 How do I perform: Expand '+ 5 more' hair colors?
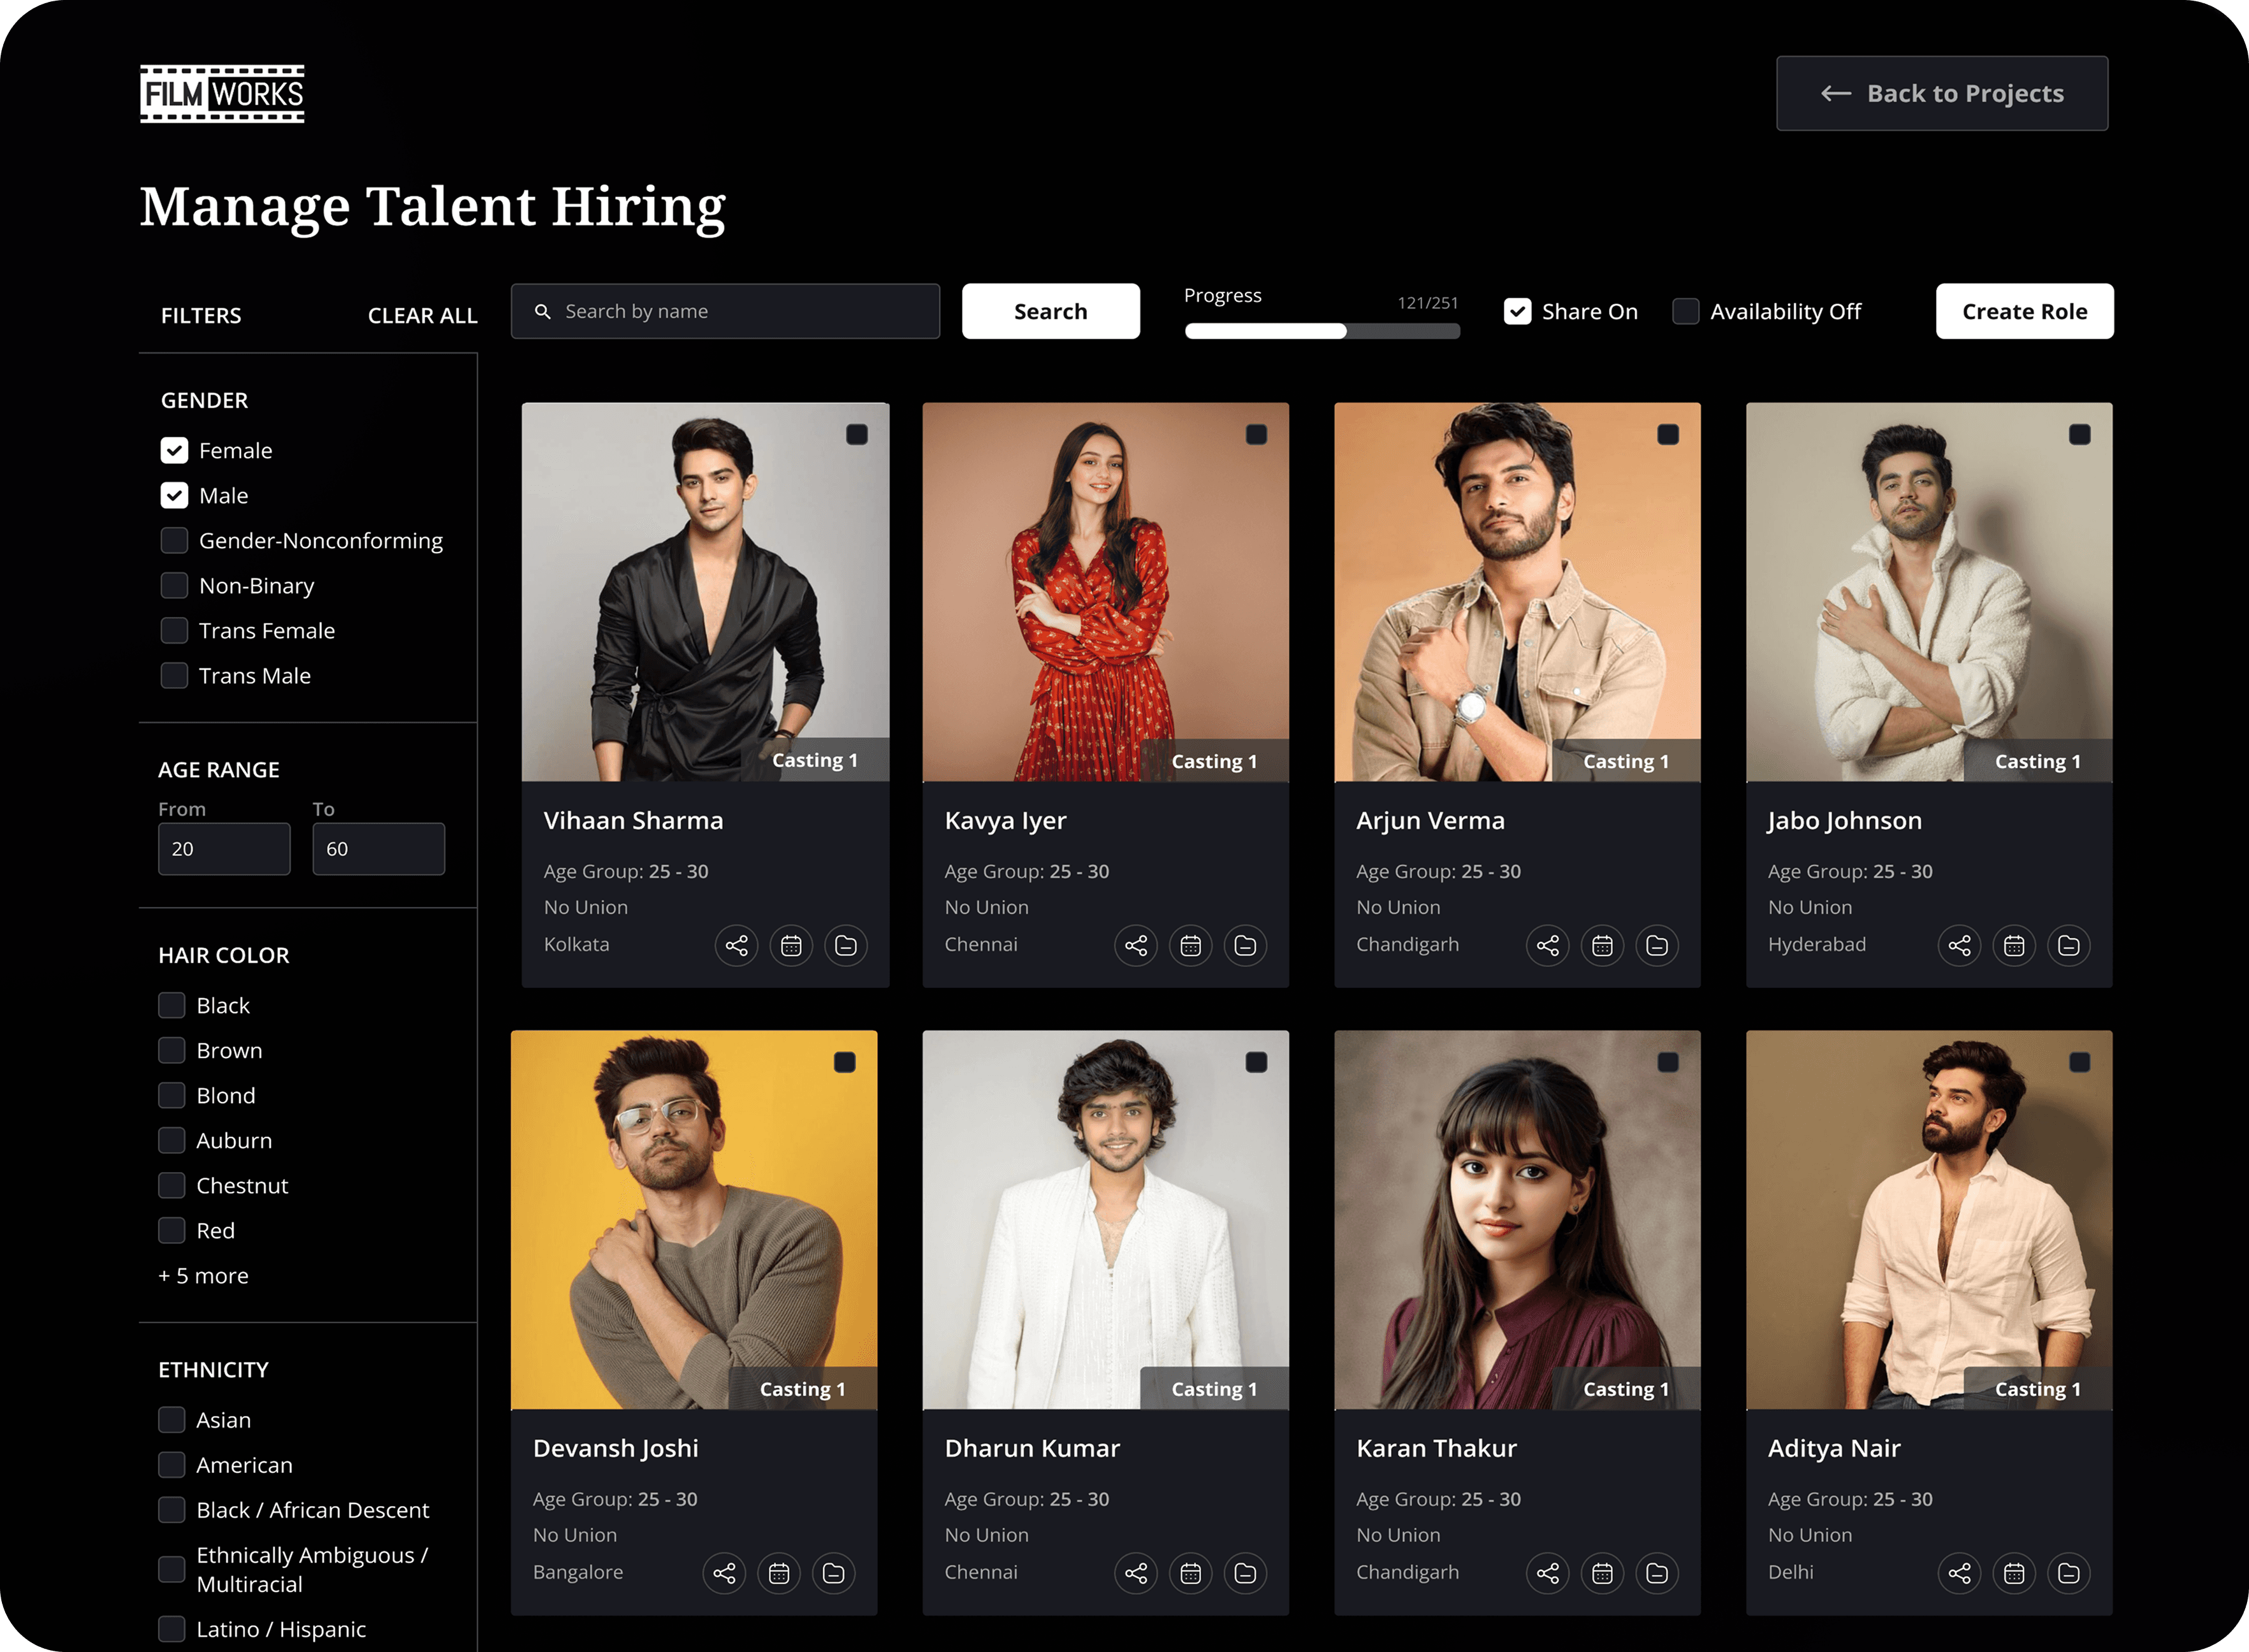click(203, 1275)
